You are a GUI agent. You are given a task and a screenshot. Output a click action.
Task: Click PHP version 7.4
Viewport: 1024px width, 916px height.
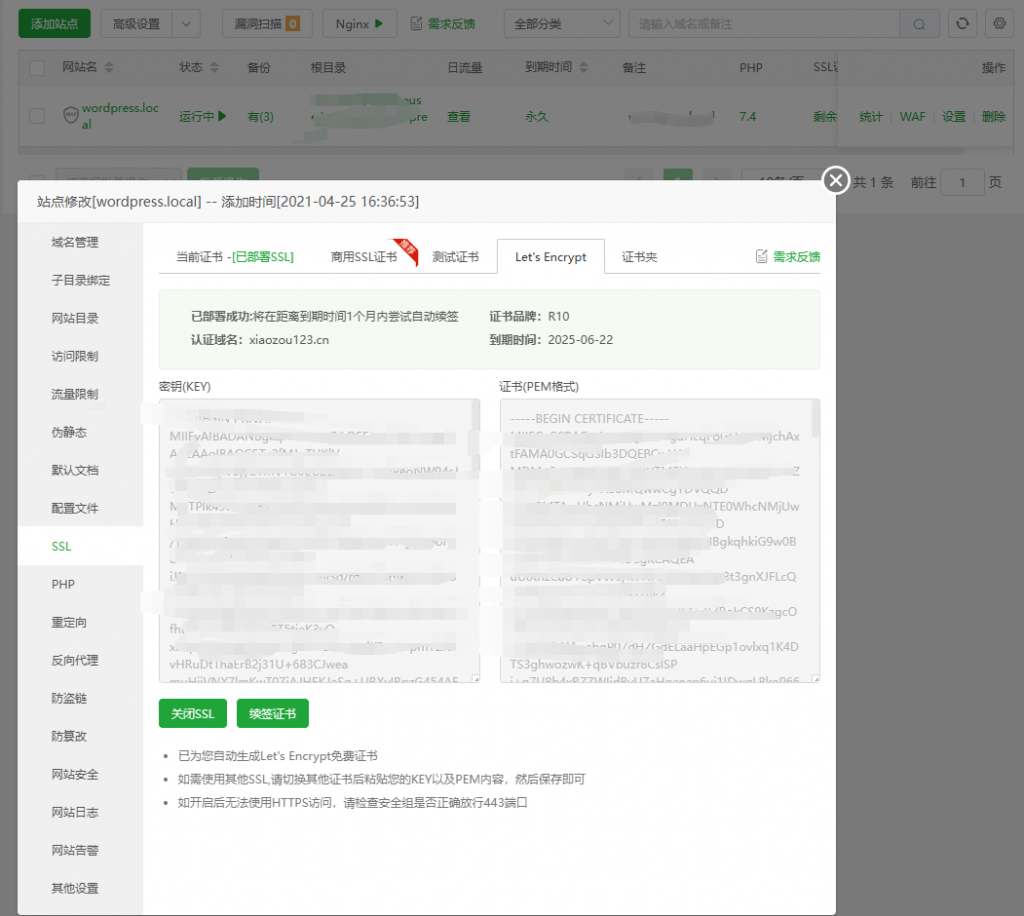(748, 117)
